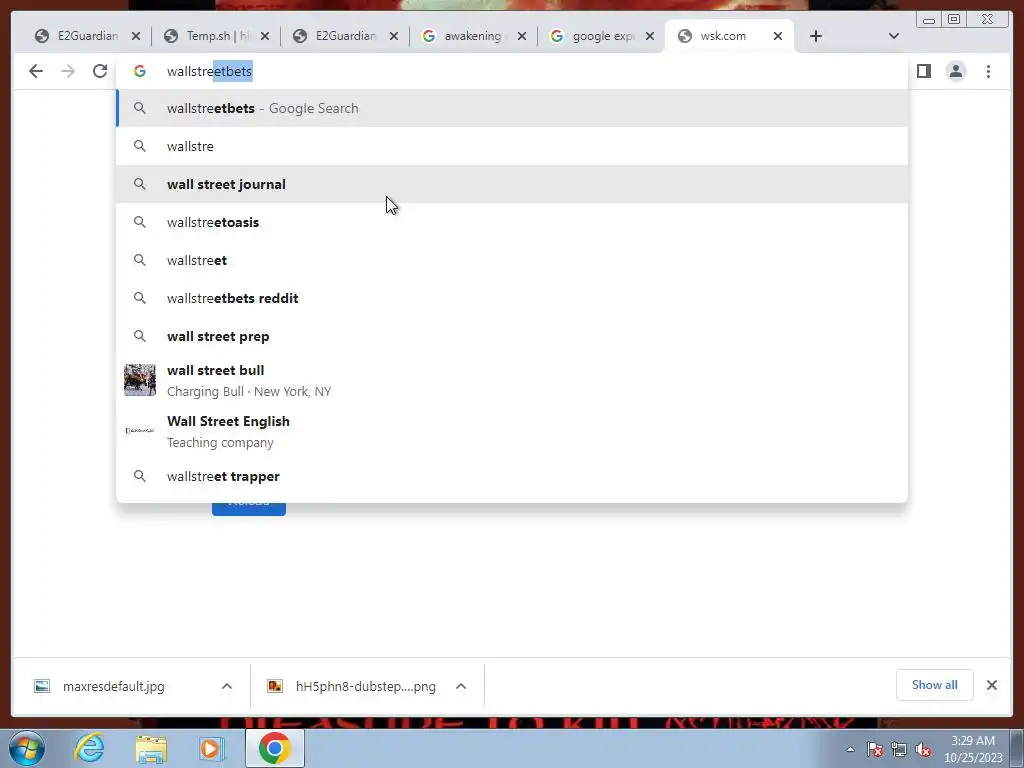Open the hH5phn8-dubstep png download
The width and height of the screenshot is (1024, 768).
(366, 686)
